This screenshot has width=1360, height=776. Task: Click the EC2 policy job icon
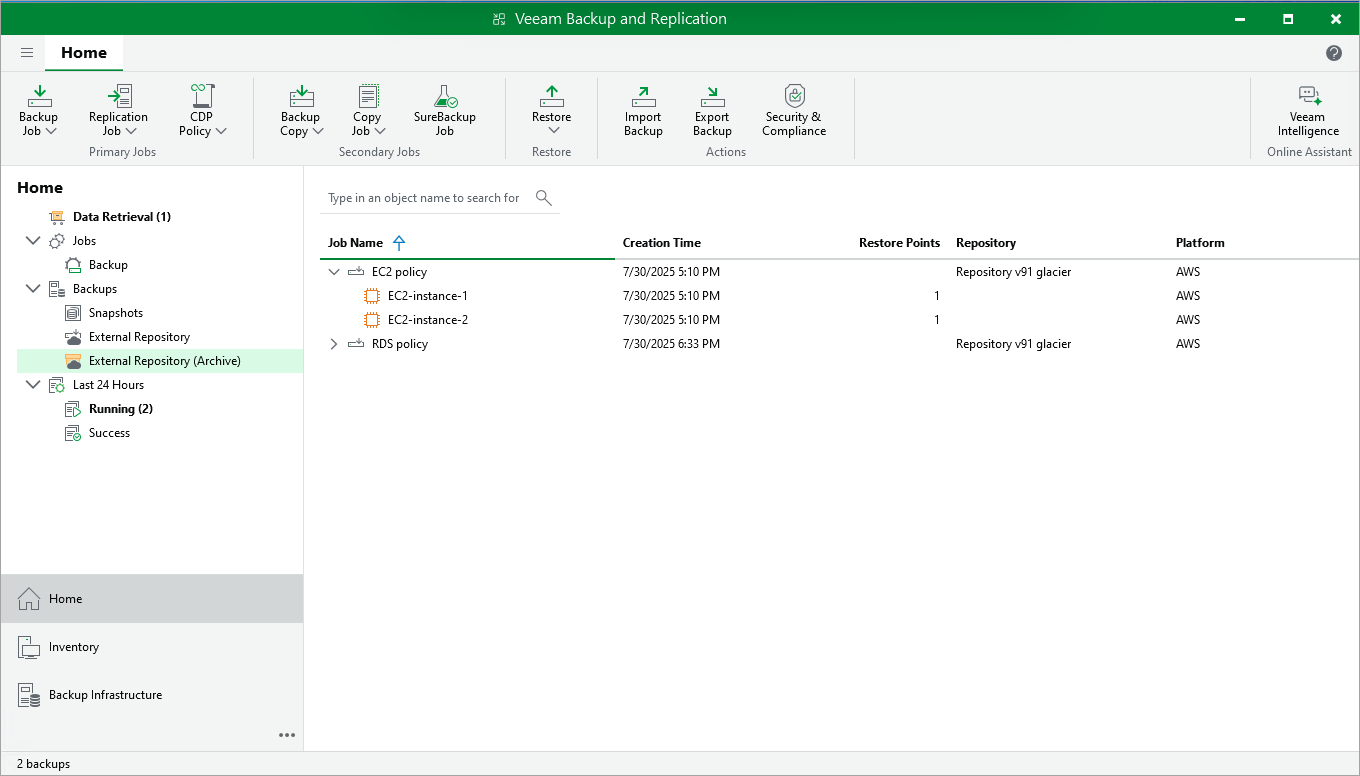(x=356, y=272)
